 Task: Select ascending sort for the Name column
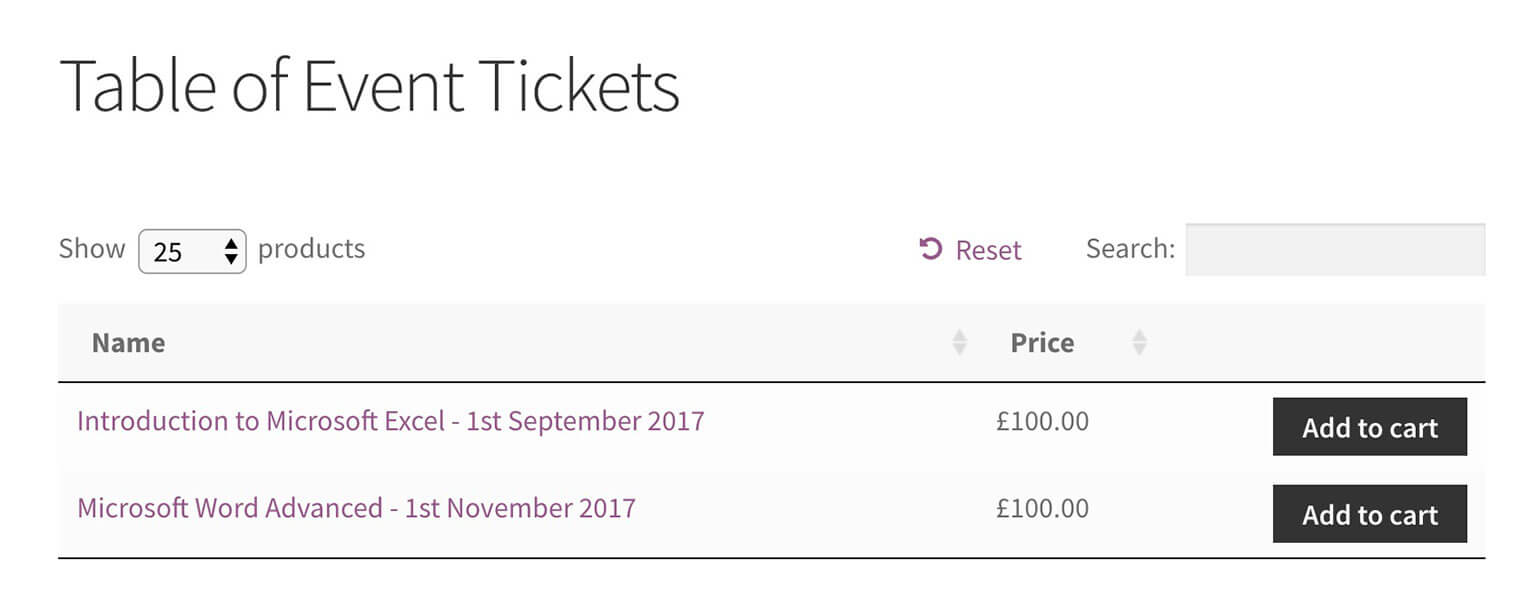coord(960,337)
